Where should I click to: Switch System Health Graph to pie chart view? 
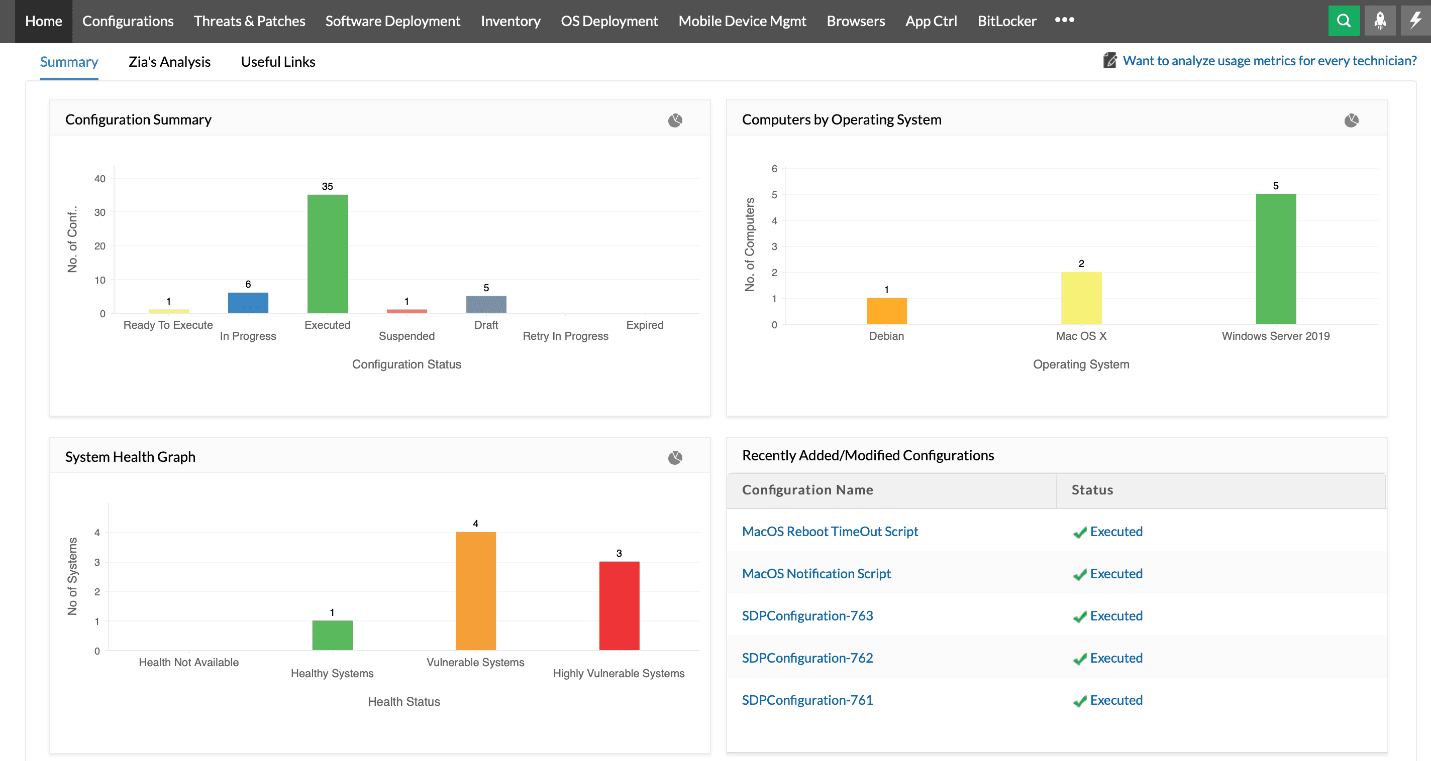[x=675, y=458]
